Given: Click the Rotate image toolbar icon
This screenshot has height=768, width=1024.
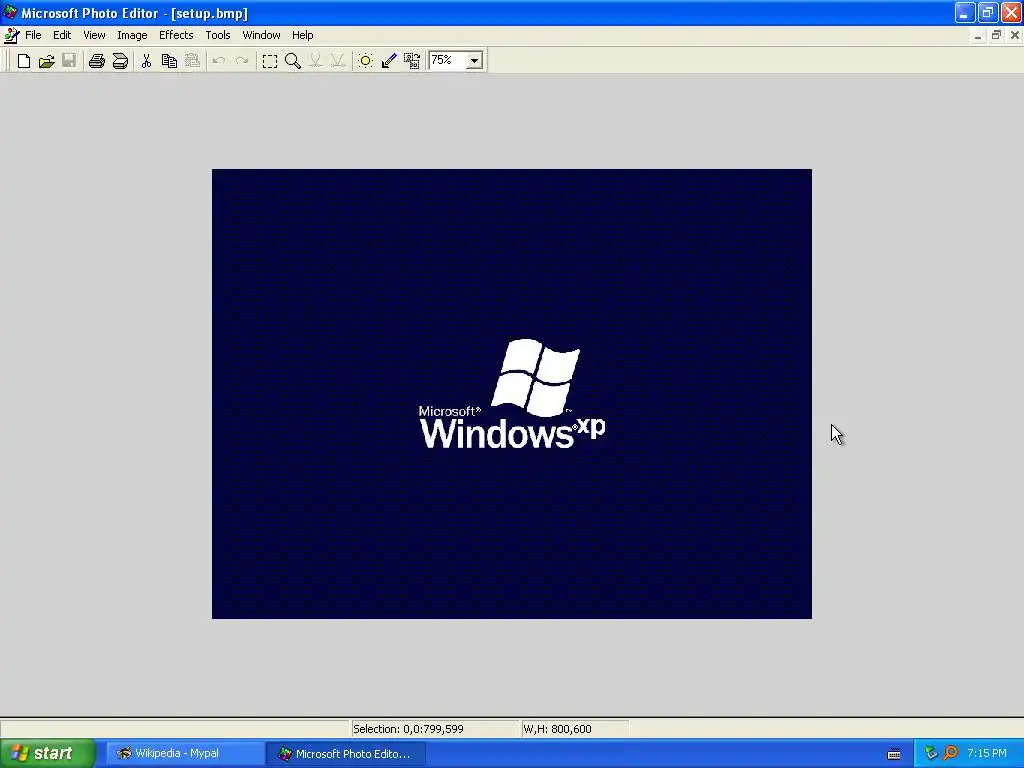Looking at the screenshot, I should pos(411,61).
